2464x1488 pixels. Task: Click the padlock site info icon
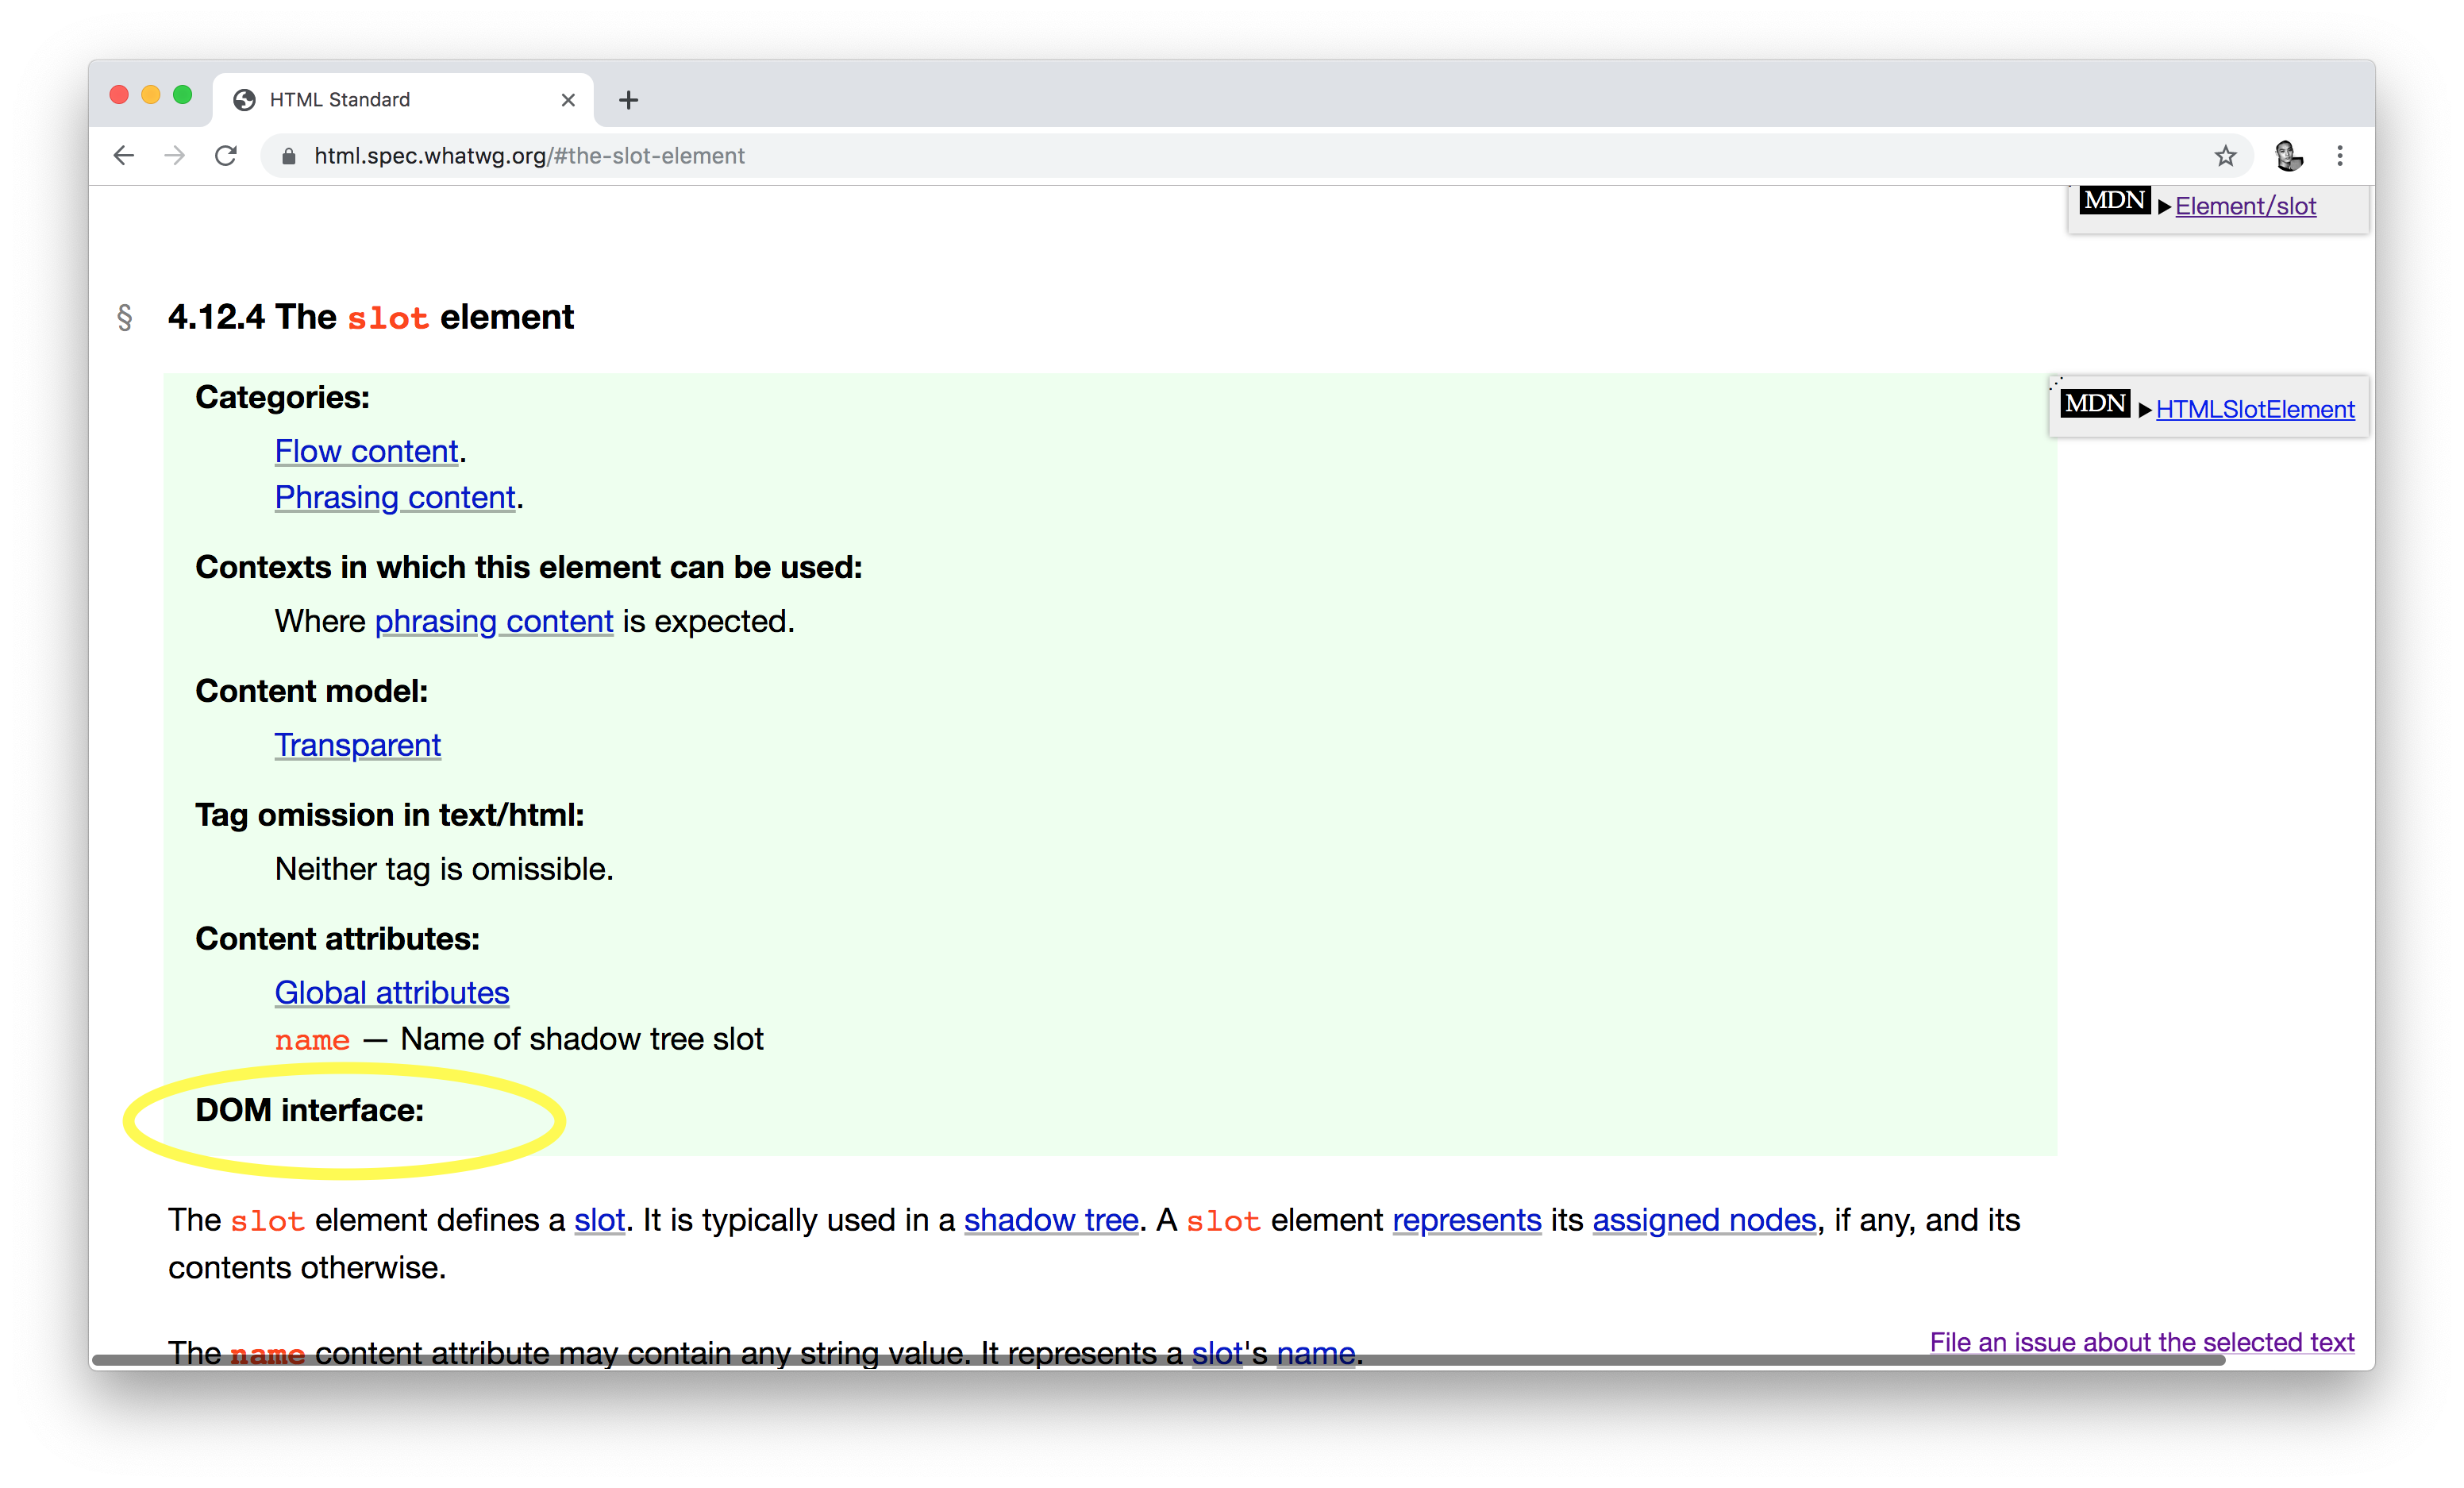click(x=288, y=157)
